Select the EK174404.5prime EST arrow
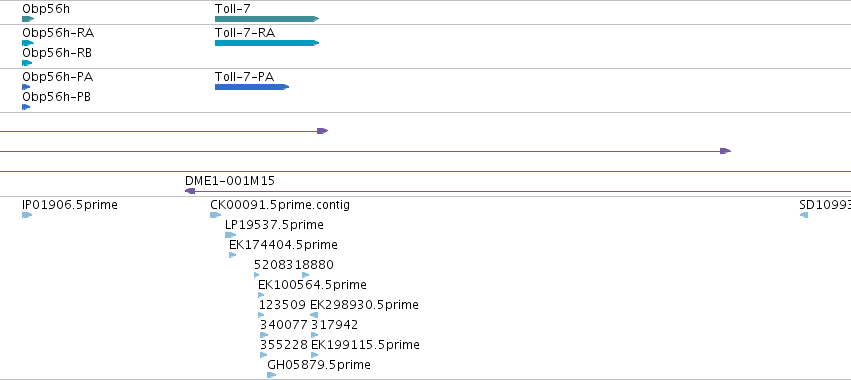Image resolution: width=851 pixels, height=380 pixels. click(233, 255)
